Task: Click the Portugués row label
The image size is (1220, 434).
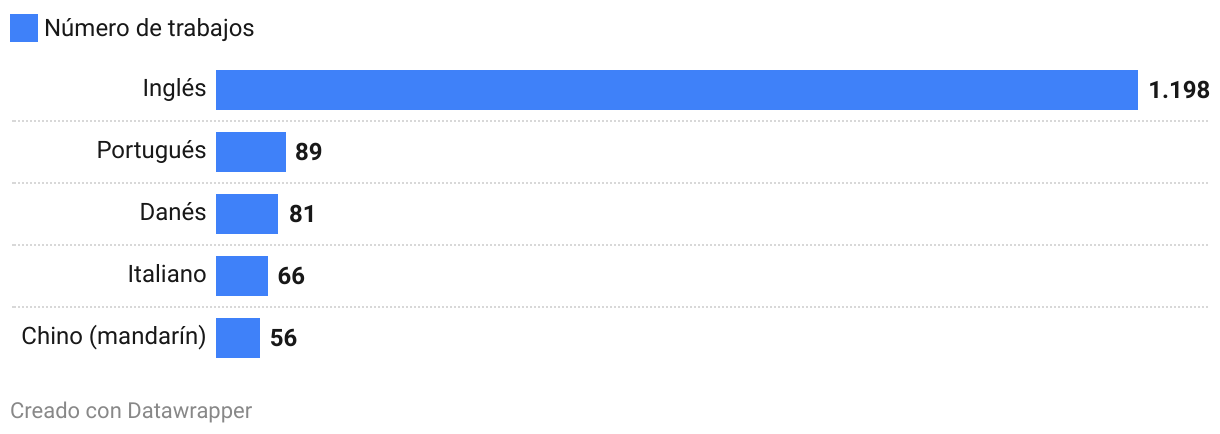Action: pyautogui.click(x=151, y=151)
